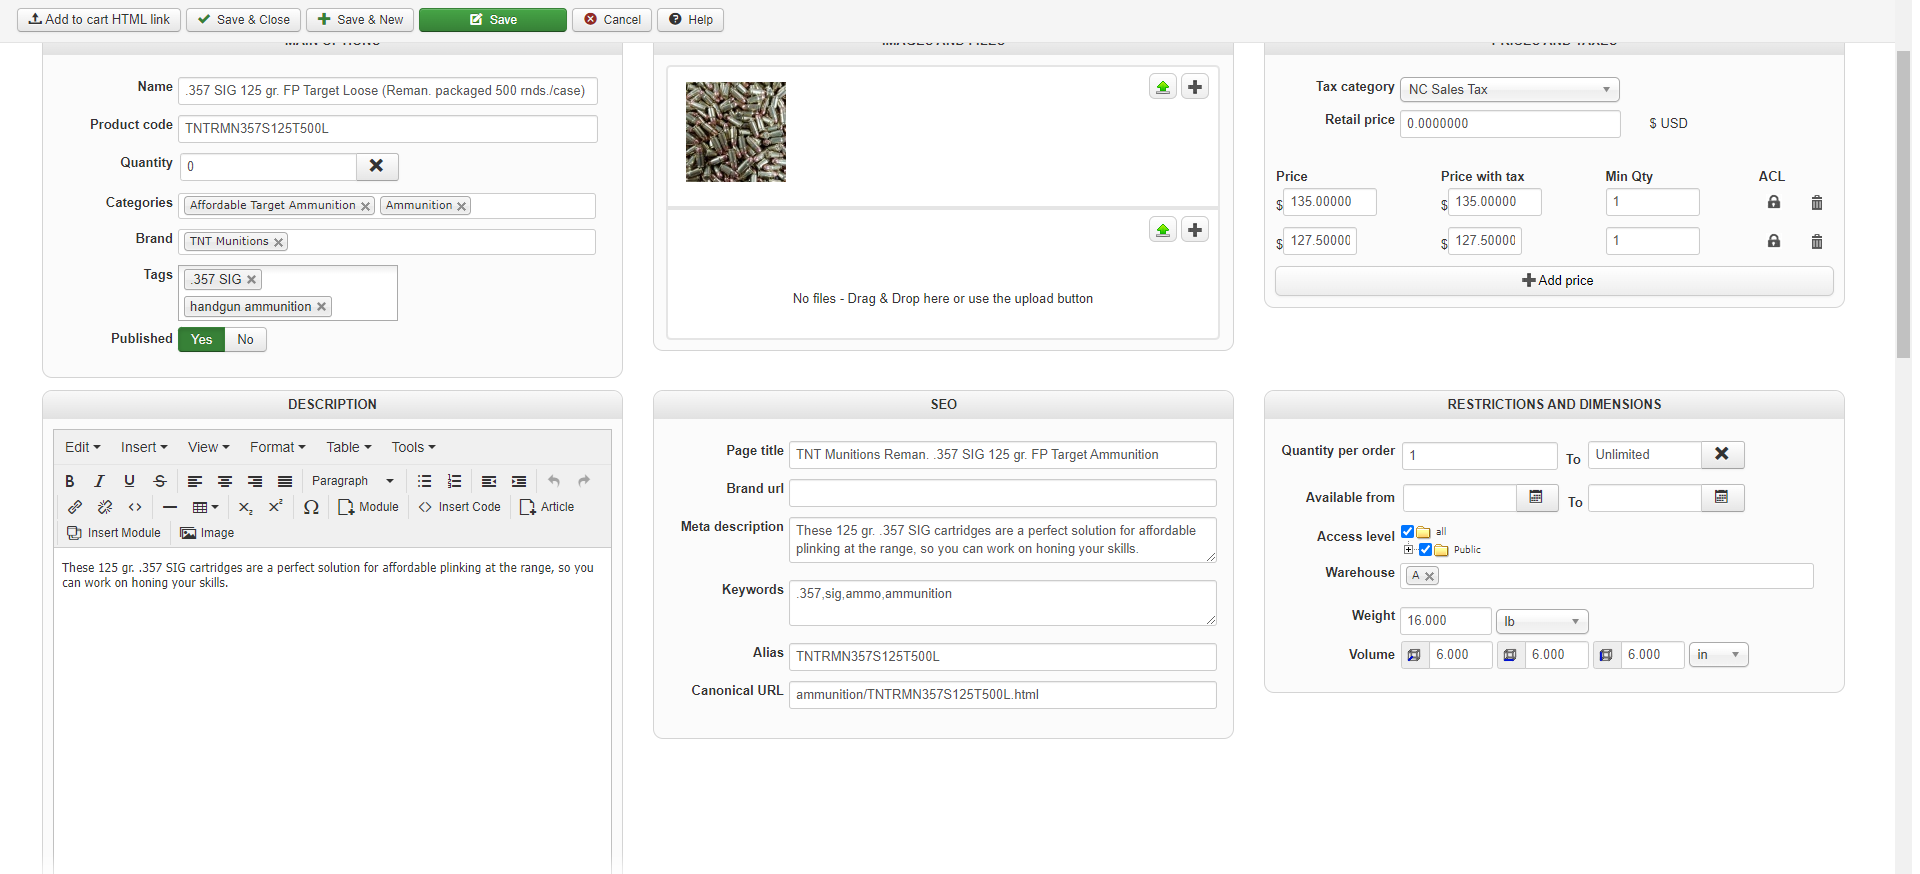This screenshot has height=874, width=1920.
Task: Add product image with plus icon
Action: pos(1195,87)
